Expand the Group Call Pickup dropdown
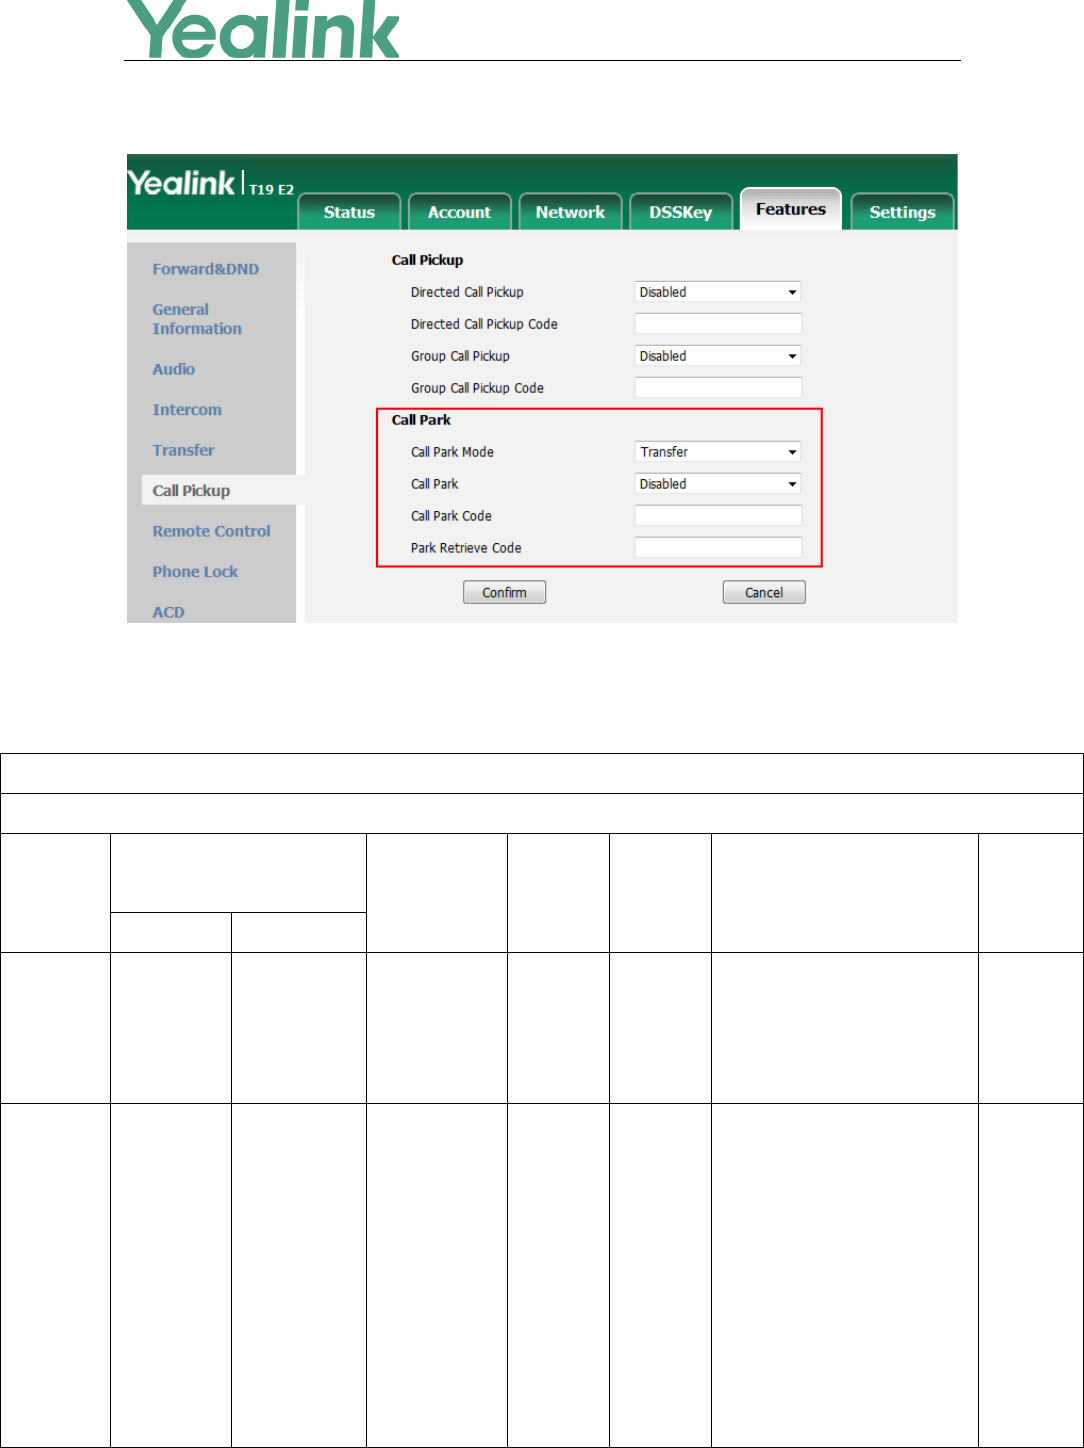The width and height of the screenshot is (1084, 1448). [x=718, y=356]
